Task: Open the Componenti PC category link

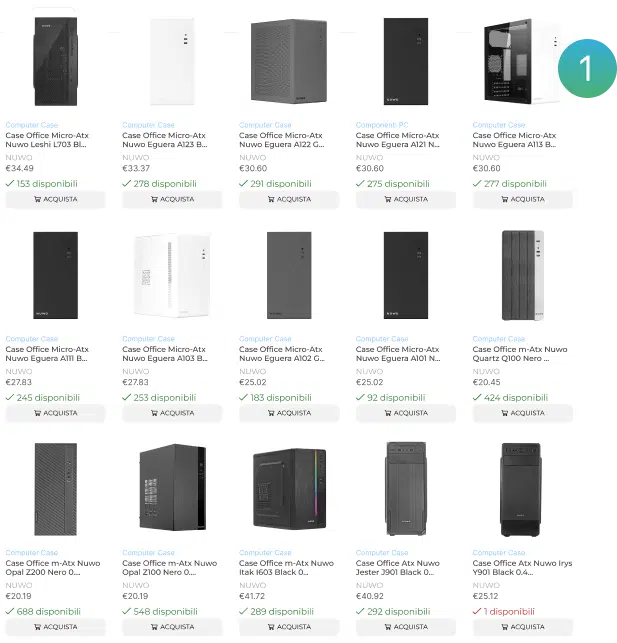Action: (382, 125)
